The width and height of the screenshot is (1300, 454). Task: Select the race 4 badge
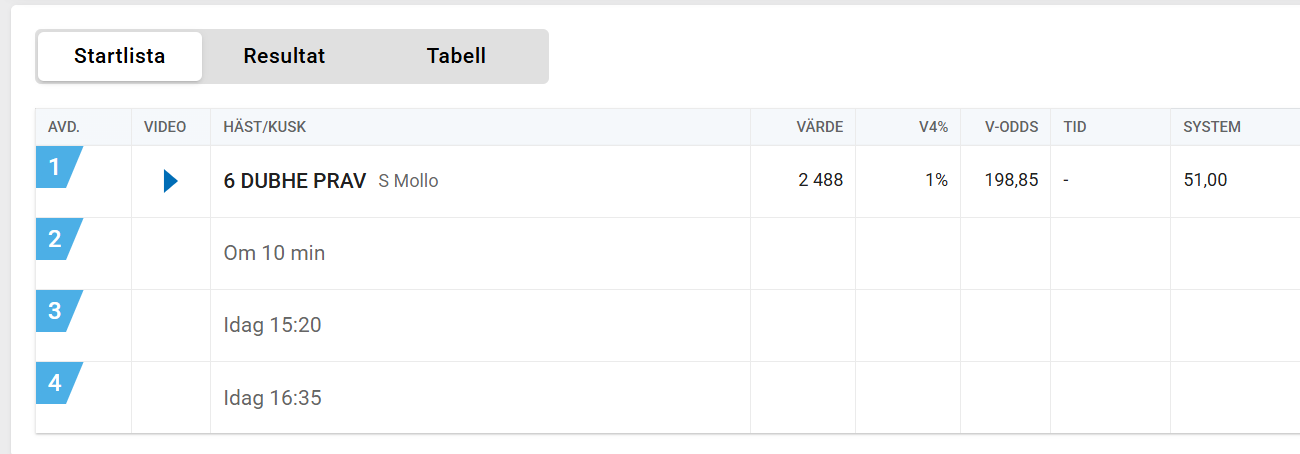coord(58,383)
